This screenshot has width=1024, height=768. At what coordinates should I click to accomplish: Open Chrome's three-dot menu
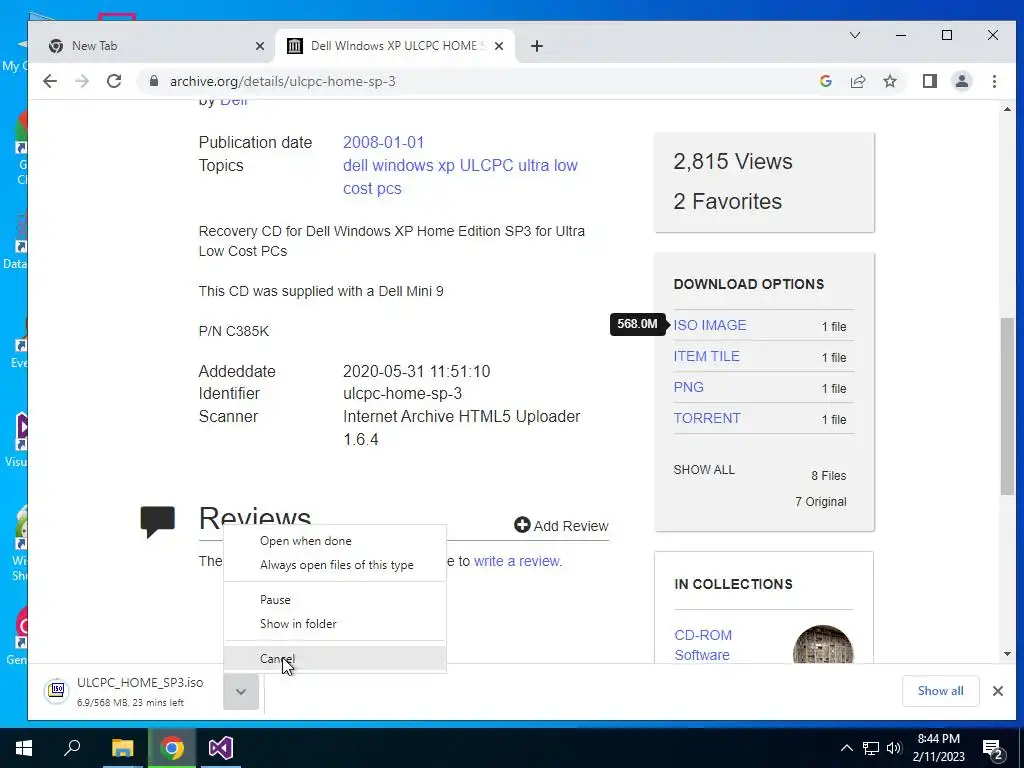point(994,81)
